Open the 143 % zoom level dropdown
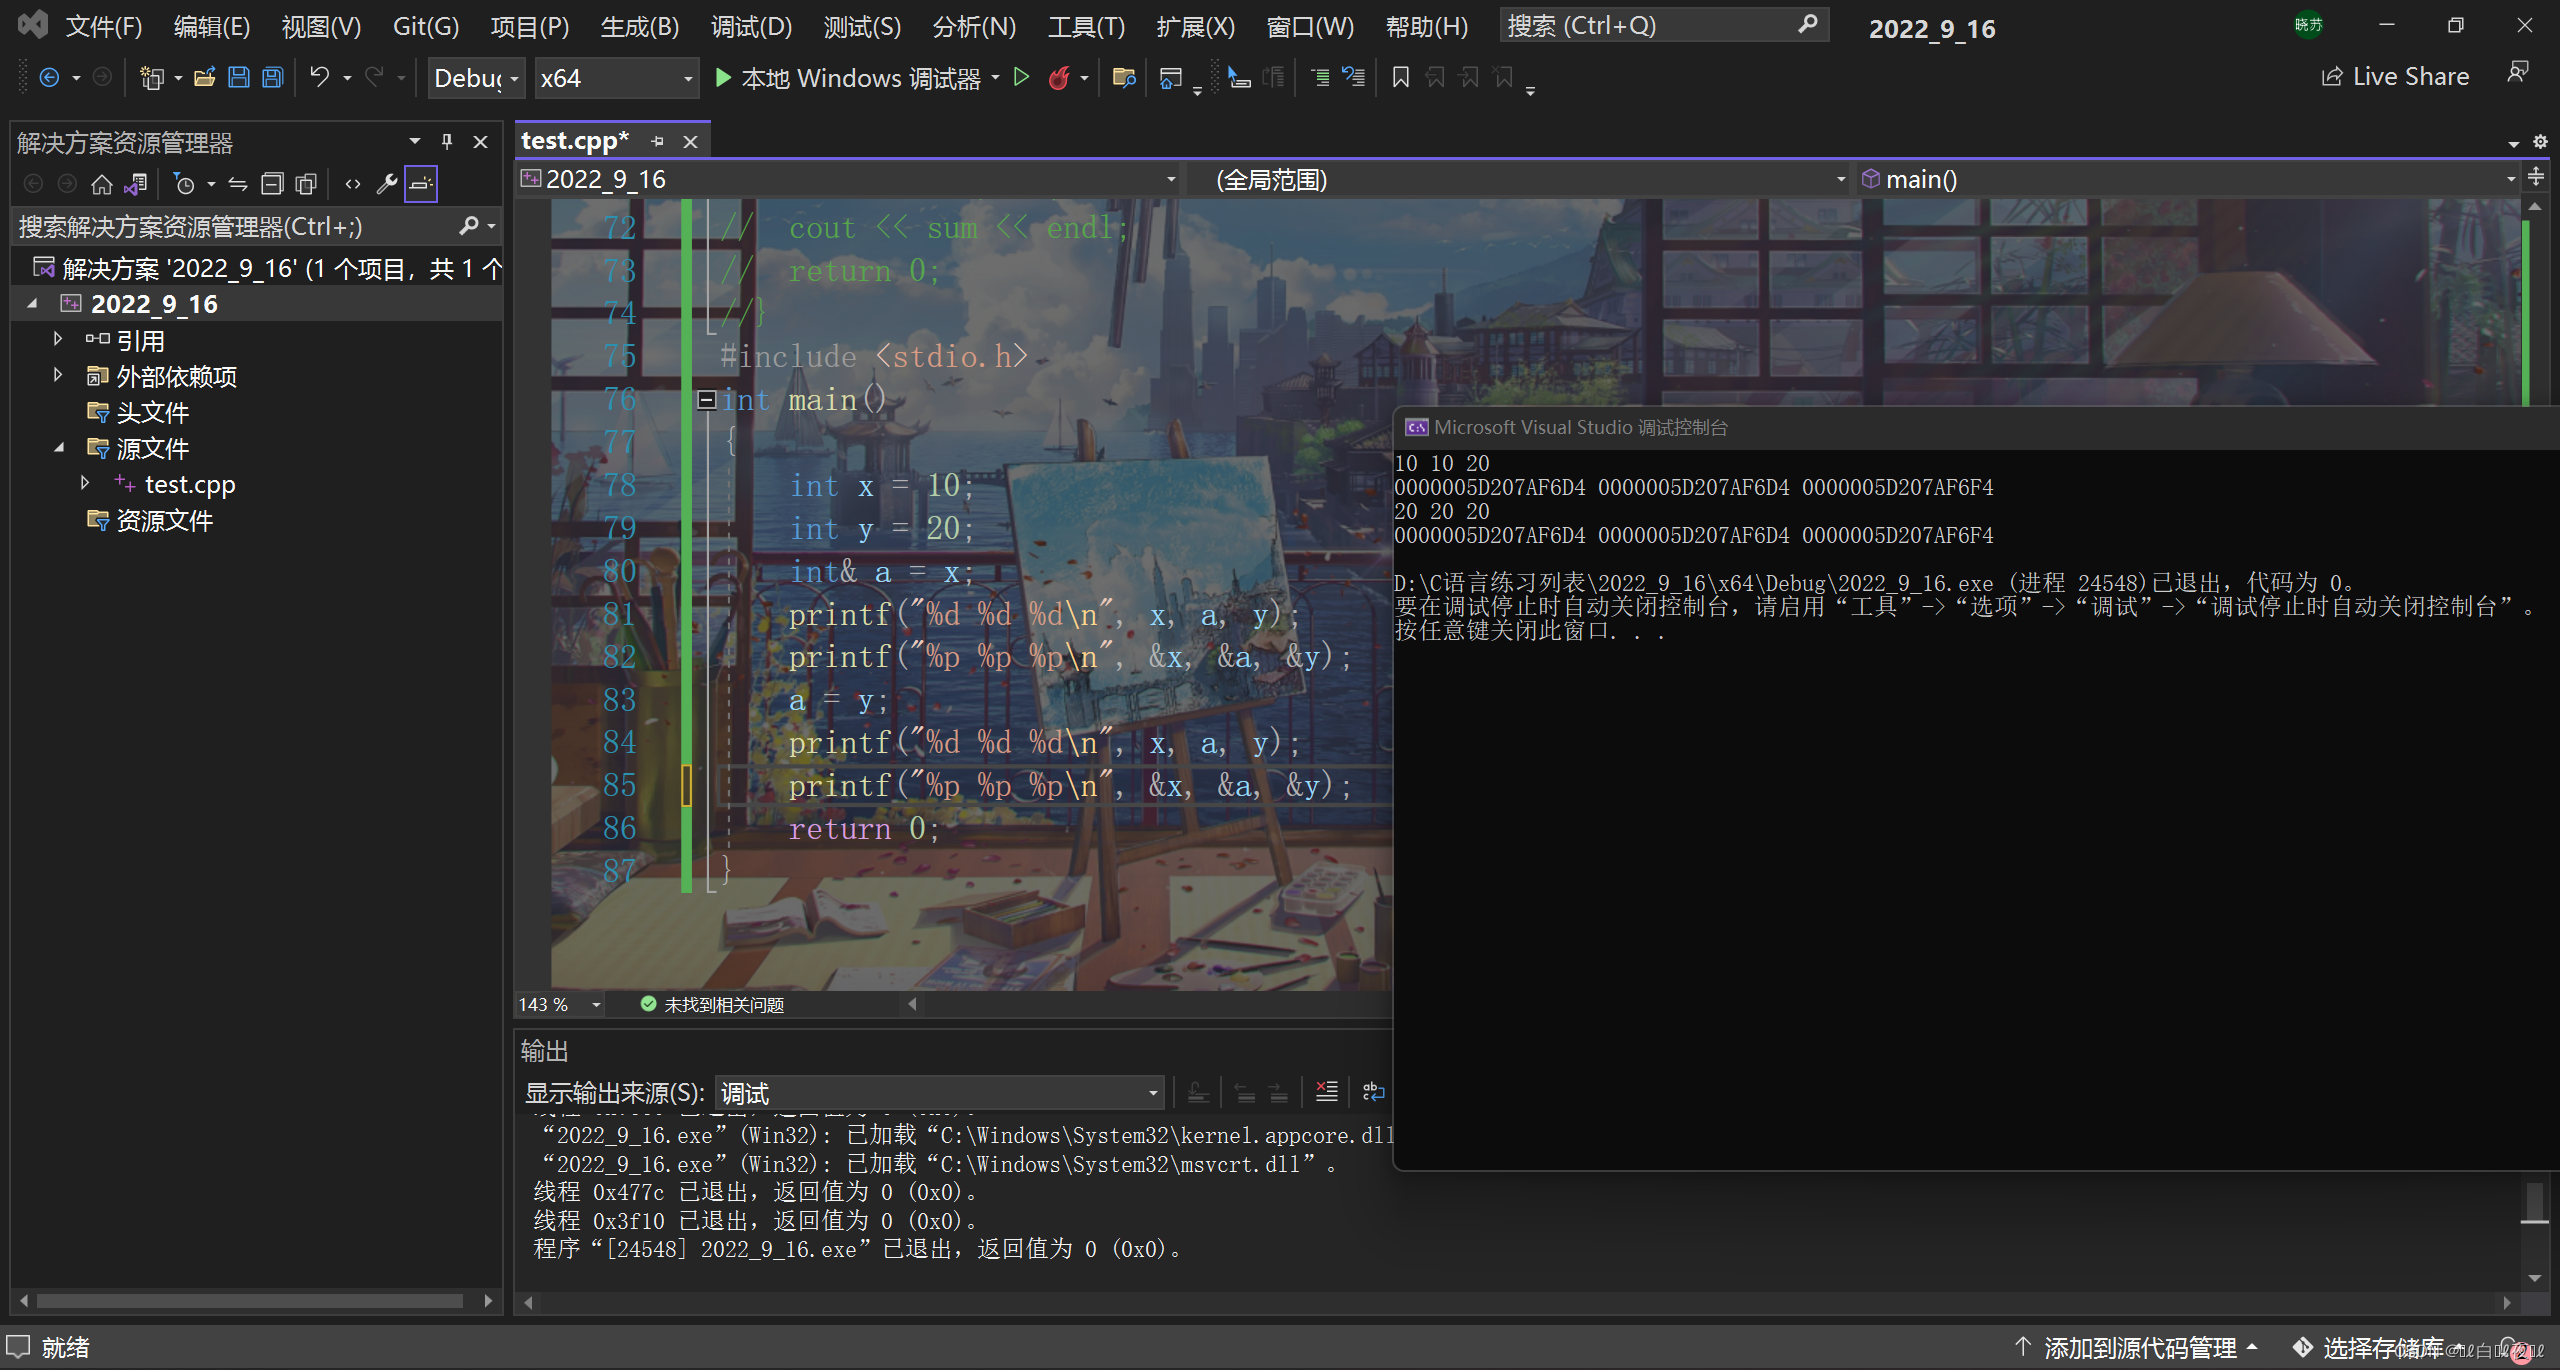The width and height of the screenshot is (2560, 1370). pos(560,1004)
